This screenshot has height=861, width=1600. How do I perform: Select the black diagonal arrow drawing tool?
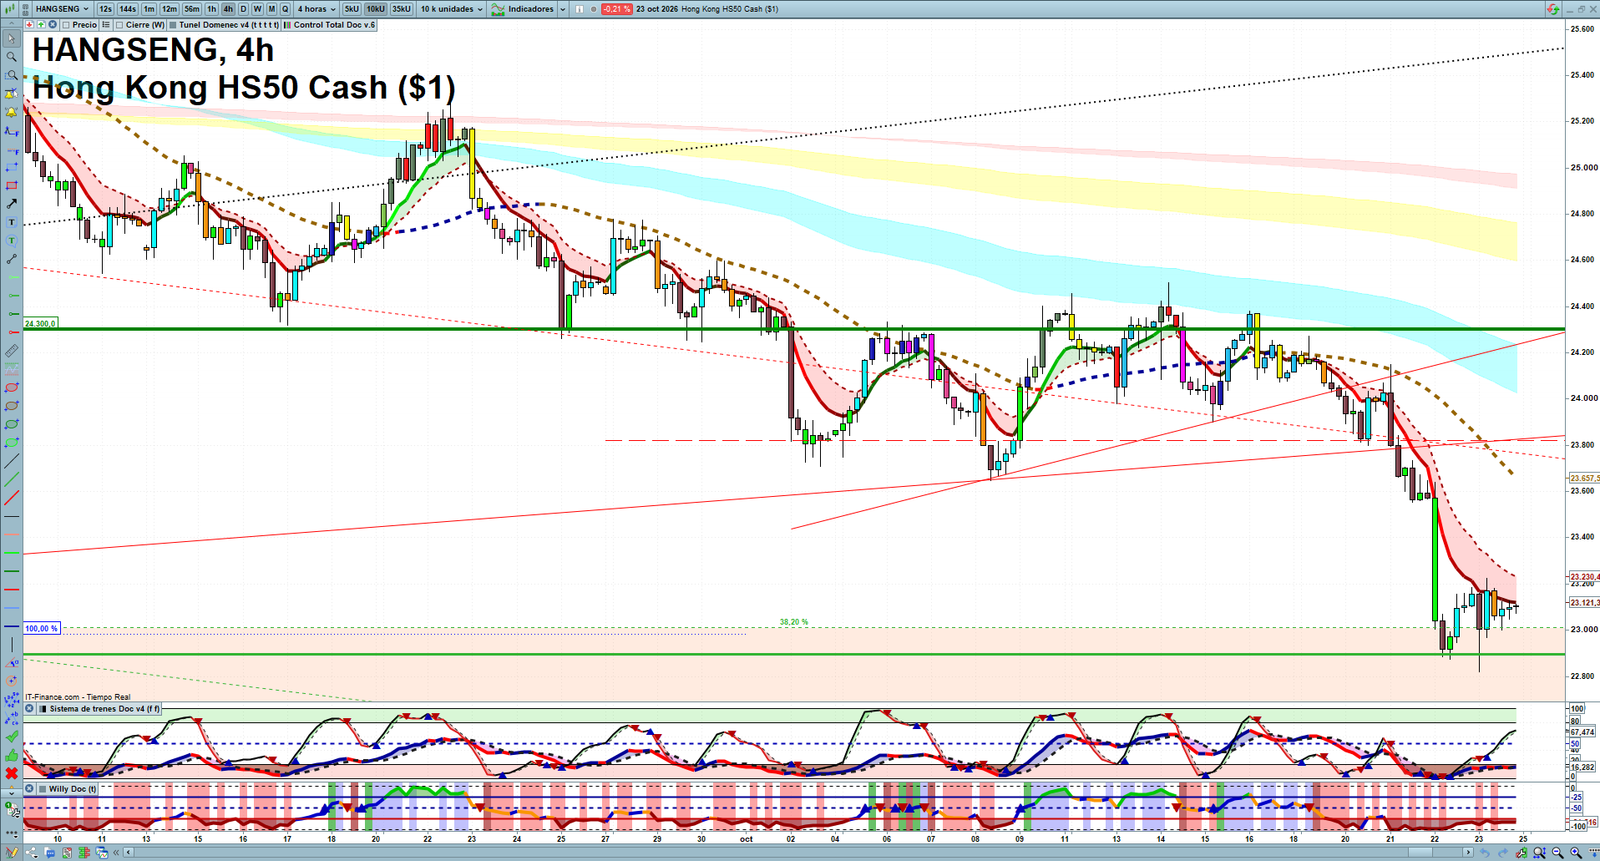(x=11, y=204)
